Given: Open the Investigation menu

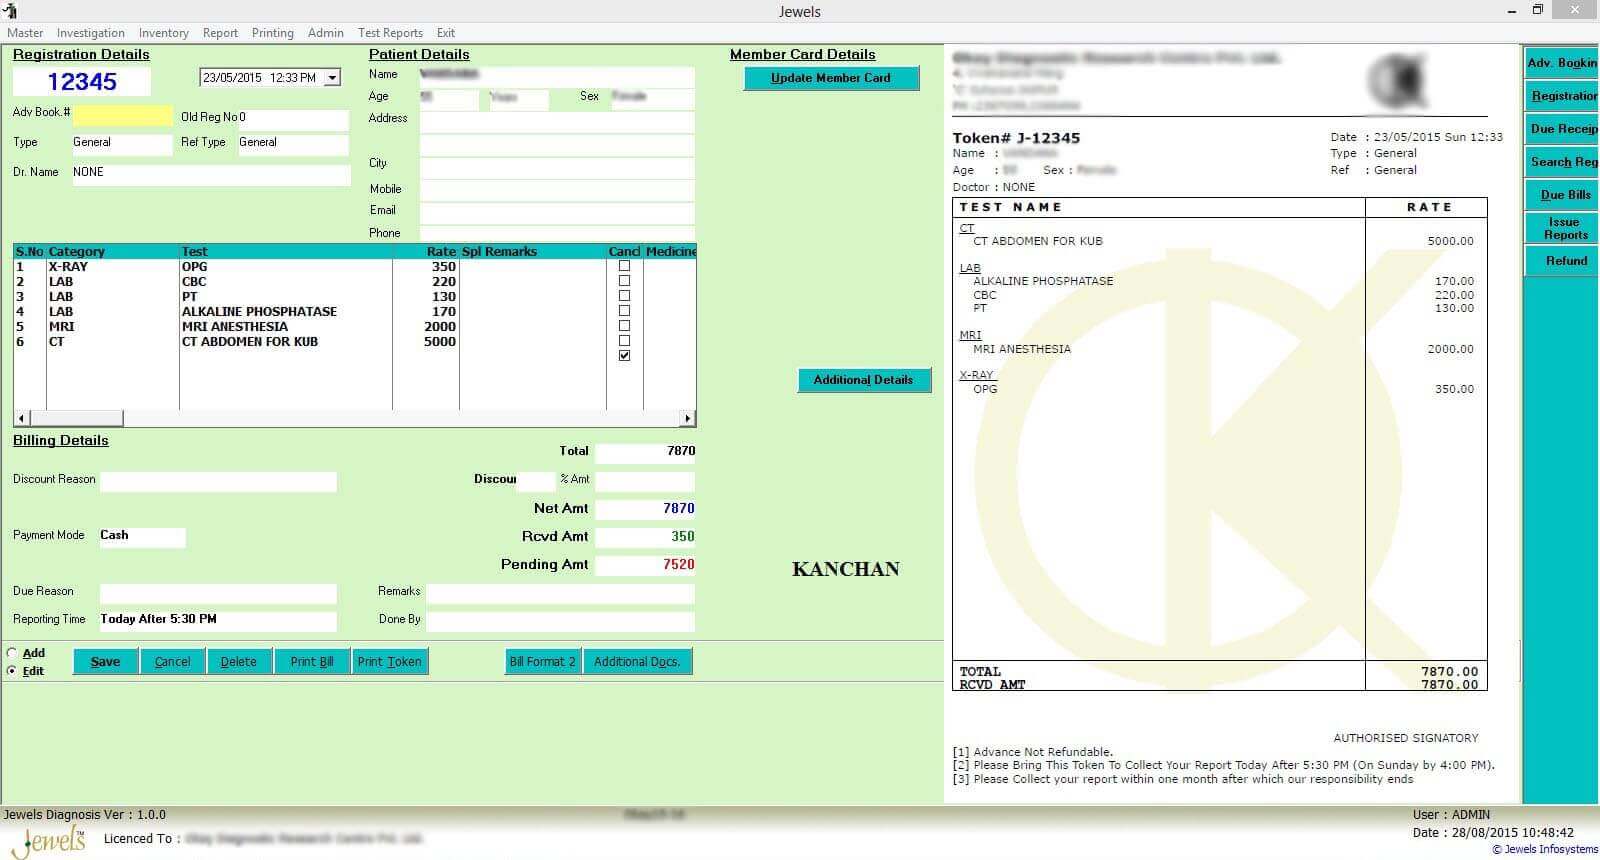Looking at the screenshot, I should click(x=90, y=33).
